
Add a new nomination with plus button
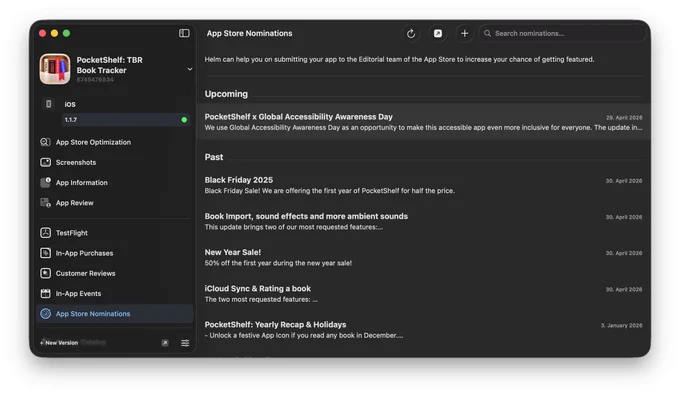pos(464,33)
